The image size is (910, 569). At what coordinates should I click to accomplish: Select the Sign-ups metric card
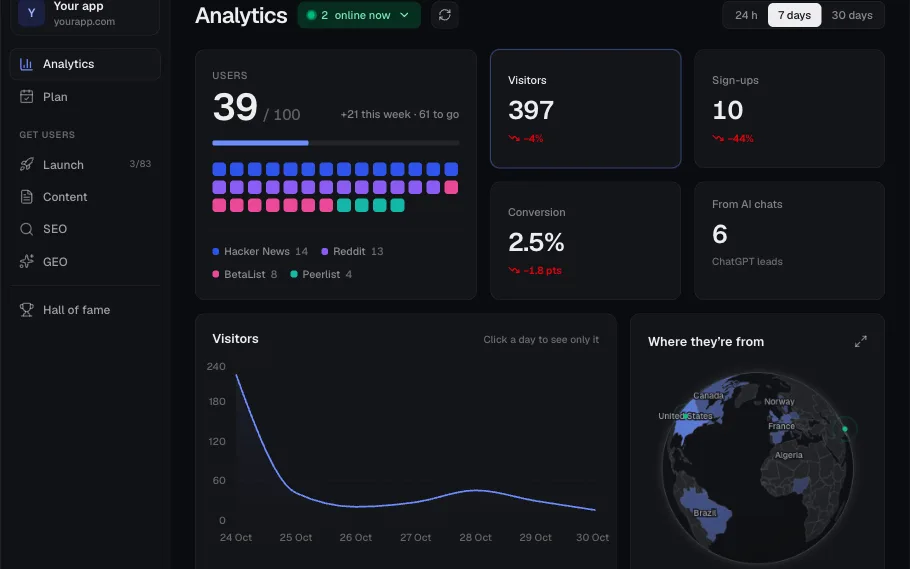(x=789, y=109)
